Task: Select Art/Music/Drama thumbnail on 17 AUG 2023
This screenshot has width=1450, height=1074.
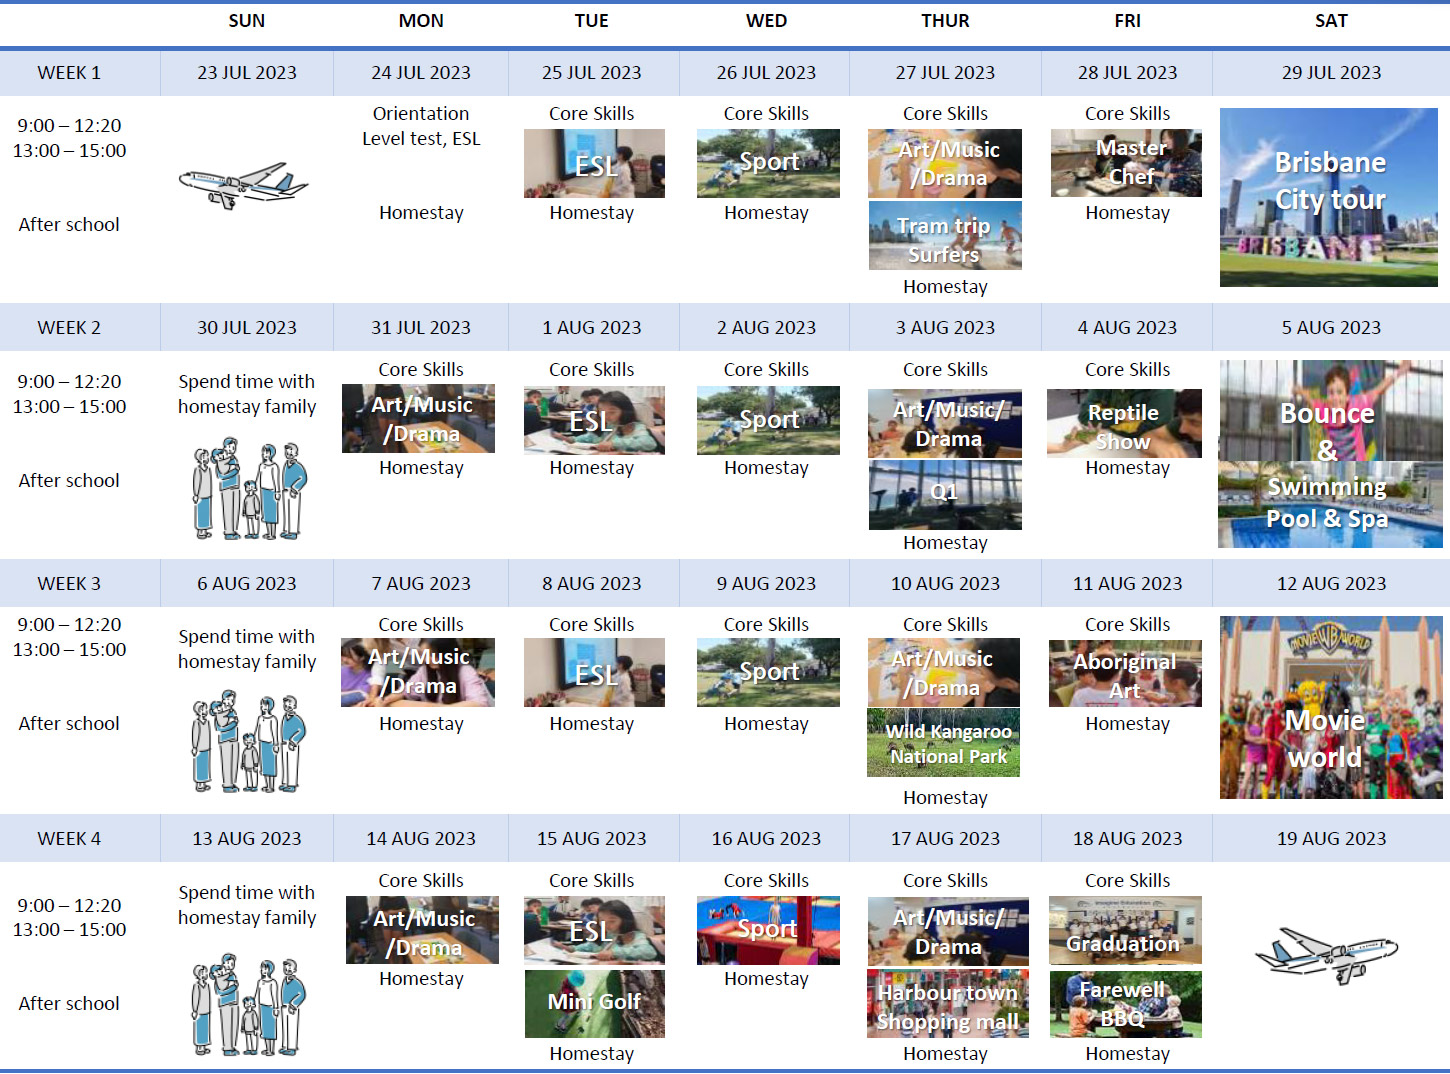Action: (947, 930)
